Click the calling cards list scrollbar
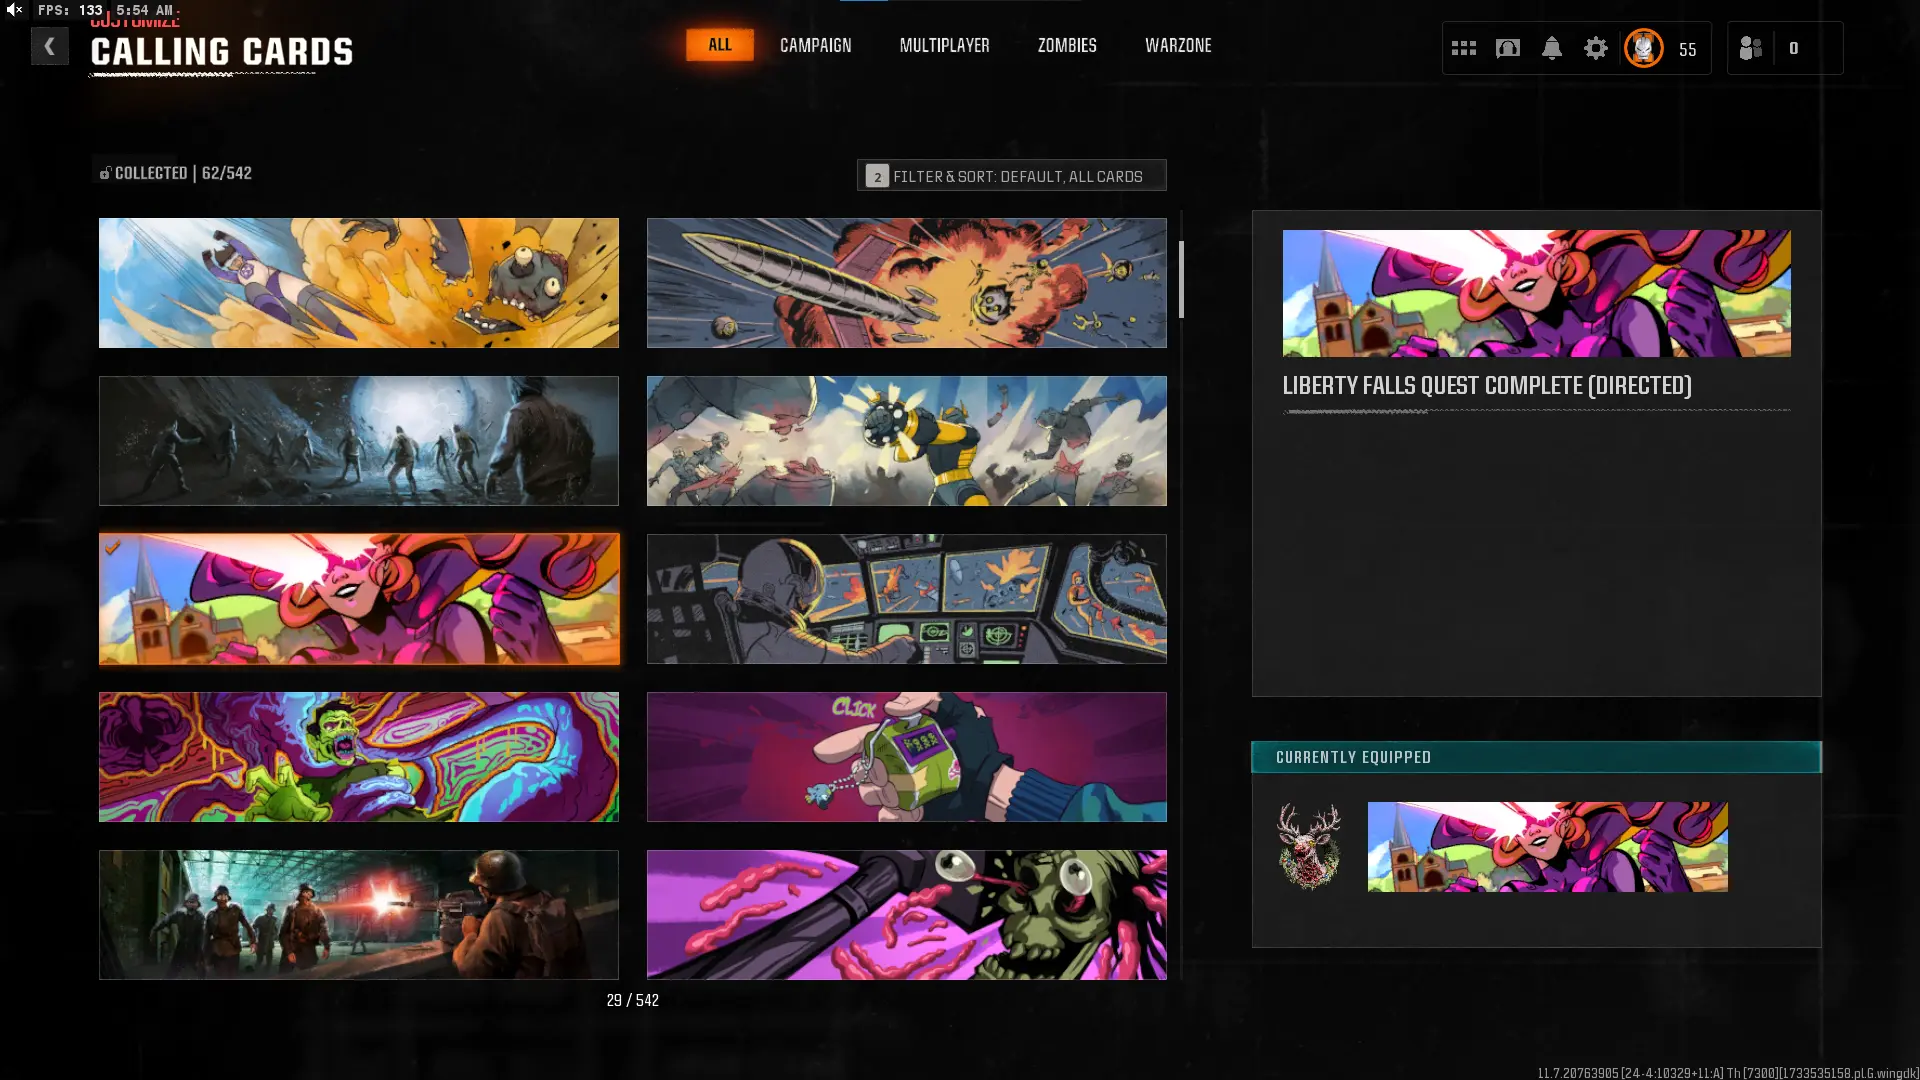Screen dimensions: 1920x1080 click(x=1181, y=280)
